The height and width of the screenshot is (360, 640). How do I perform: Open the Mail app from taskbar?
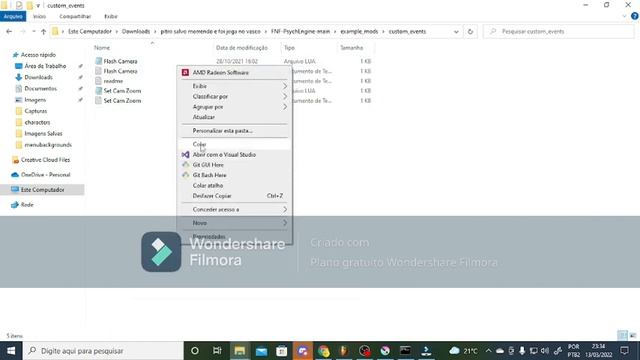261,351
